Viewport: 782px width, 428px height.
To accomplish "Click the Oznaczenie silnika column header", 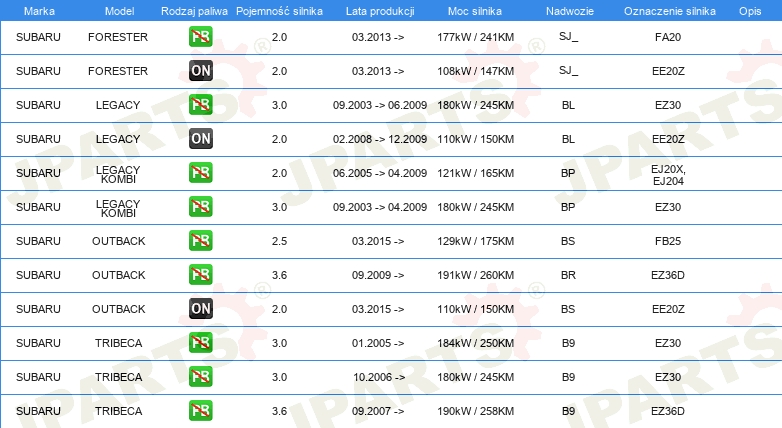I will point(670,11).
